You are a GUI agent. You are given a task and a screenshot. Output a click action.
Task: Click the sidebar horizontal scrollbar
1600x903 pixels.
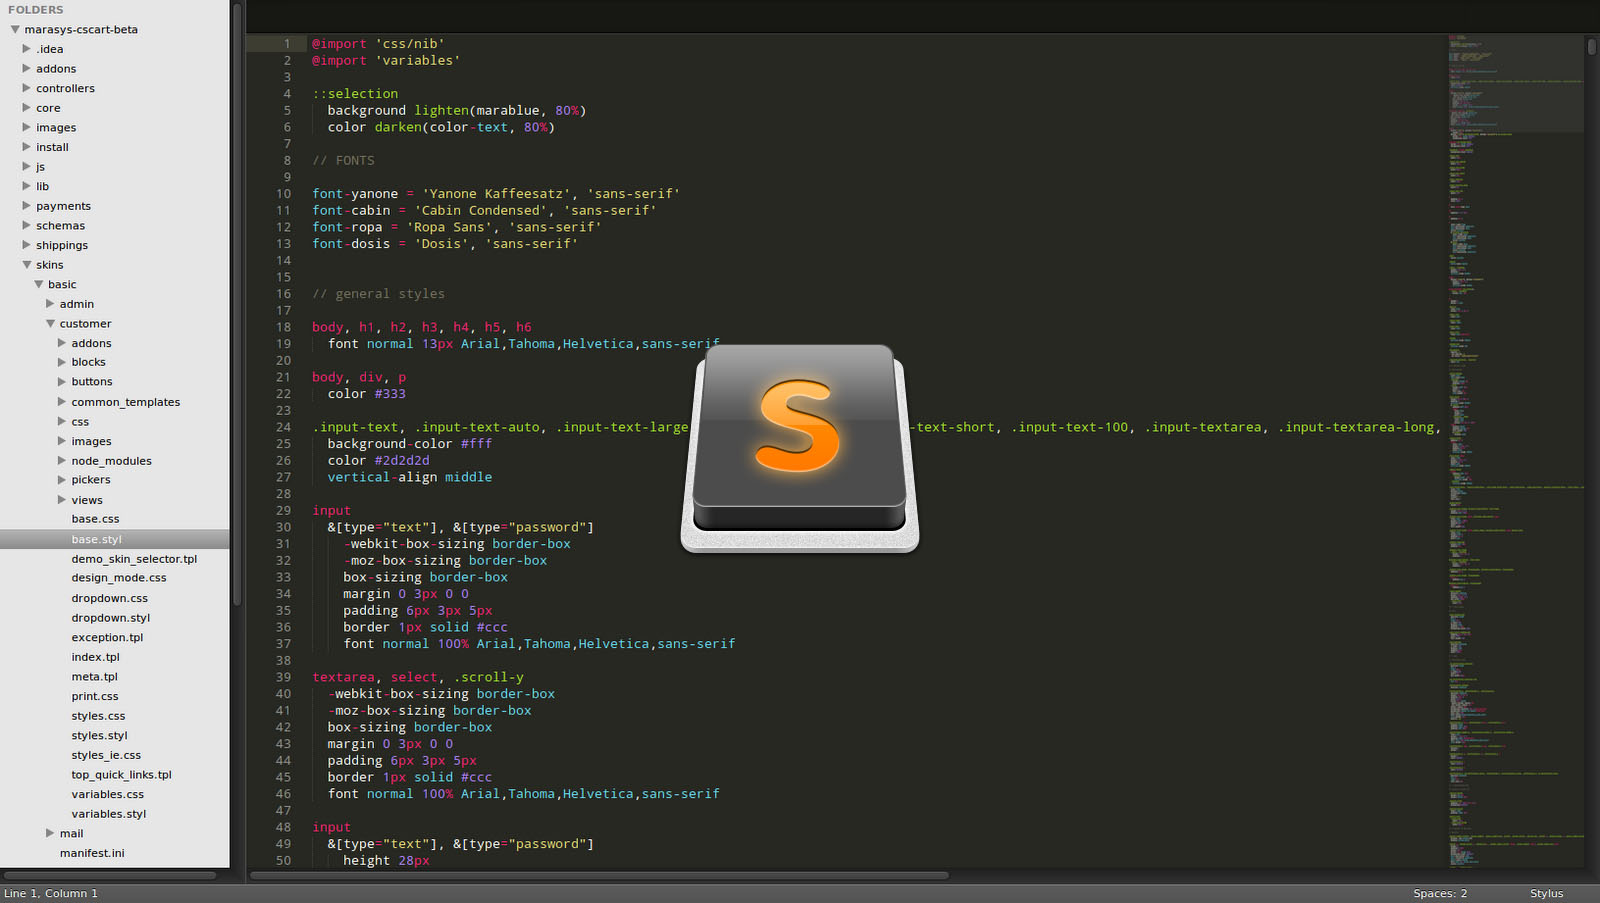110,875
